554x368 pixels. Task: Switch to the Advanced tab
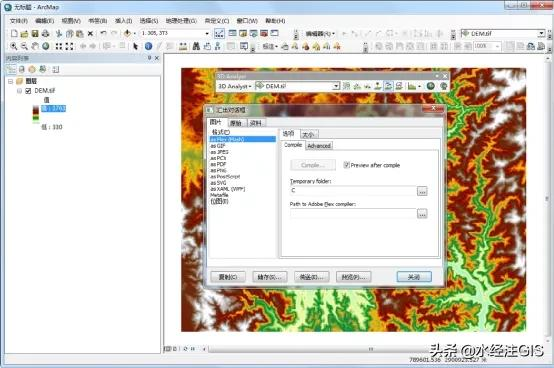pos(319,146)
